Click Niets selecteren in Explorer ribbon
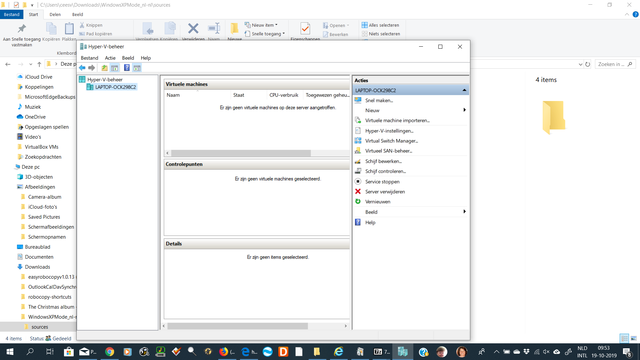Screen dimensions: 640x360 pos(381,34)
